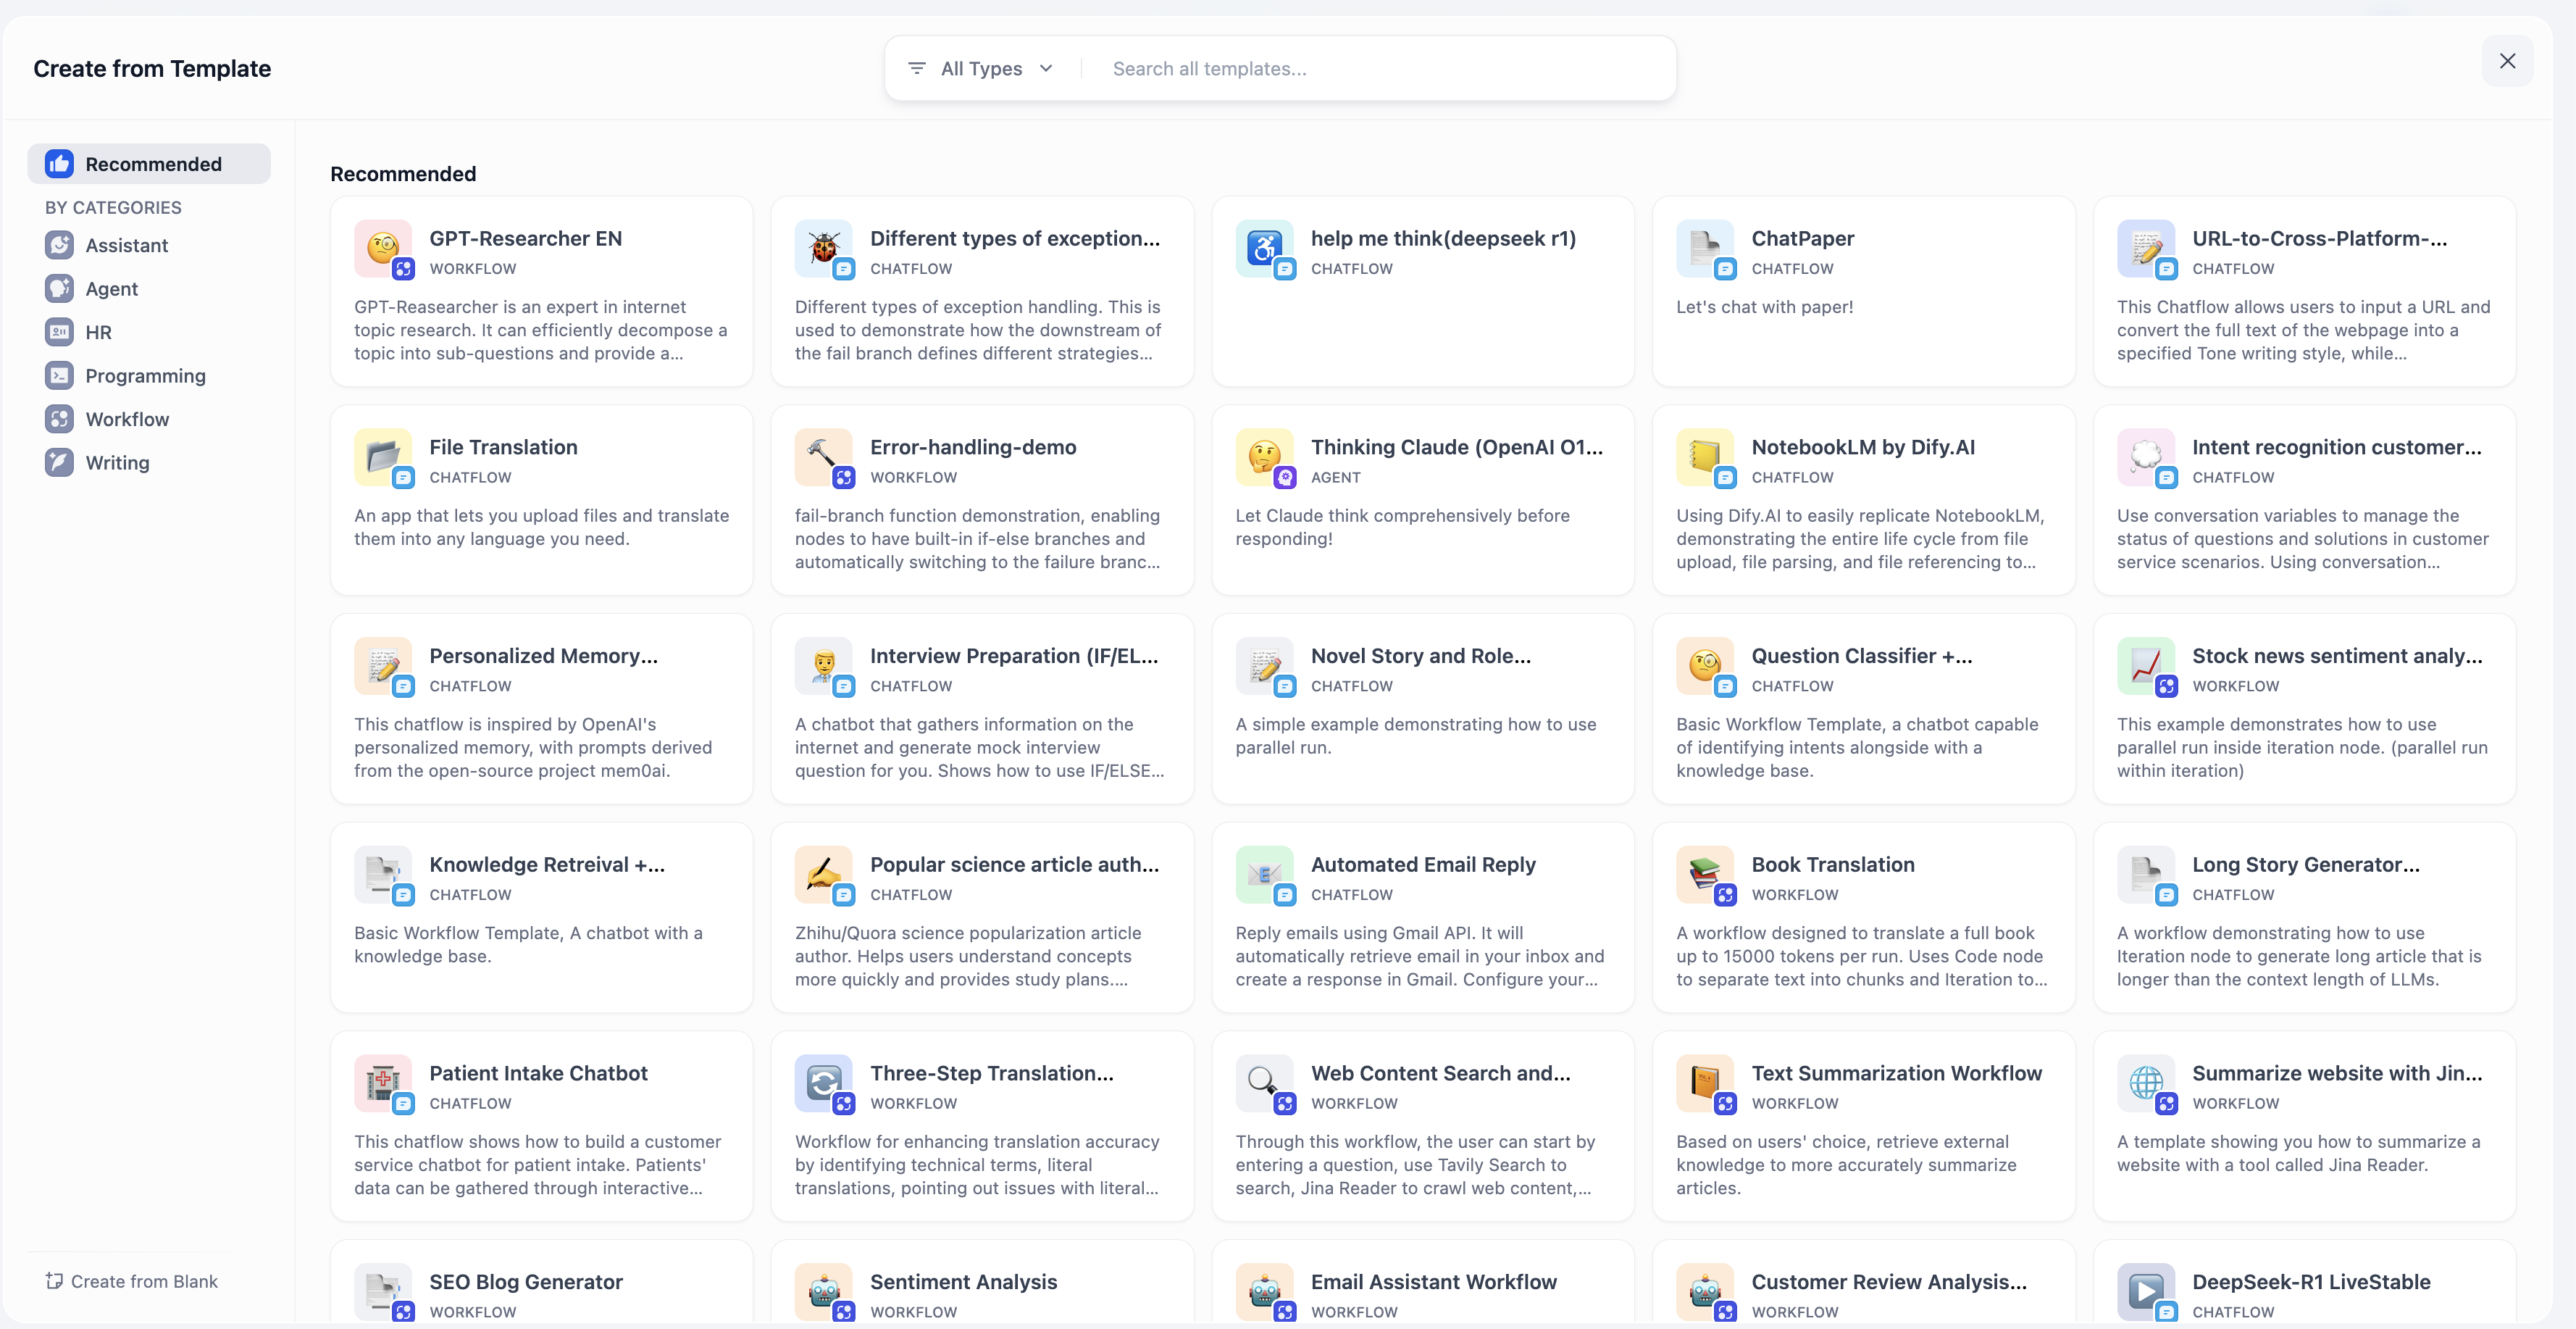2576x1329 pixels.
Task: Open the Email Assistant Workflow template card
Action: point(1422,1282)
